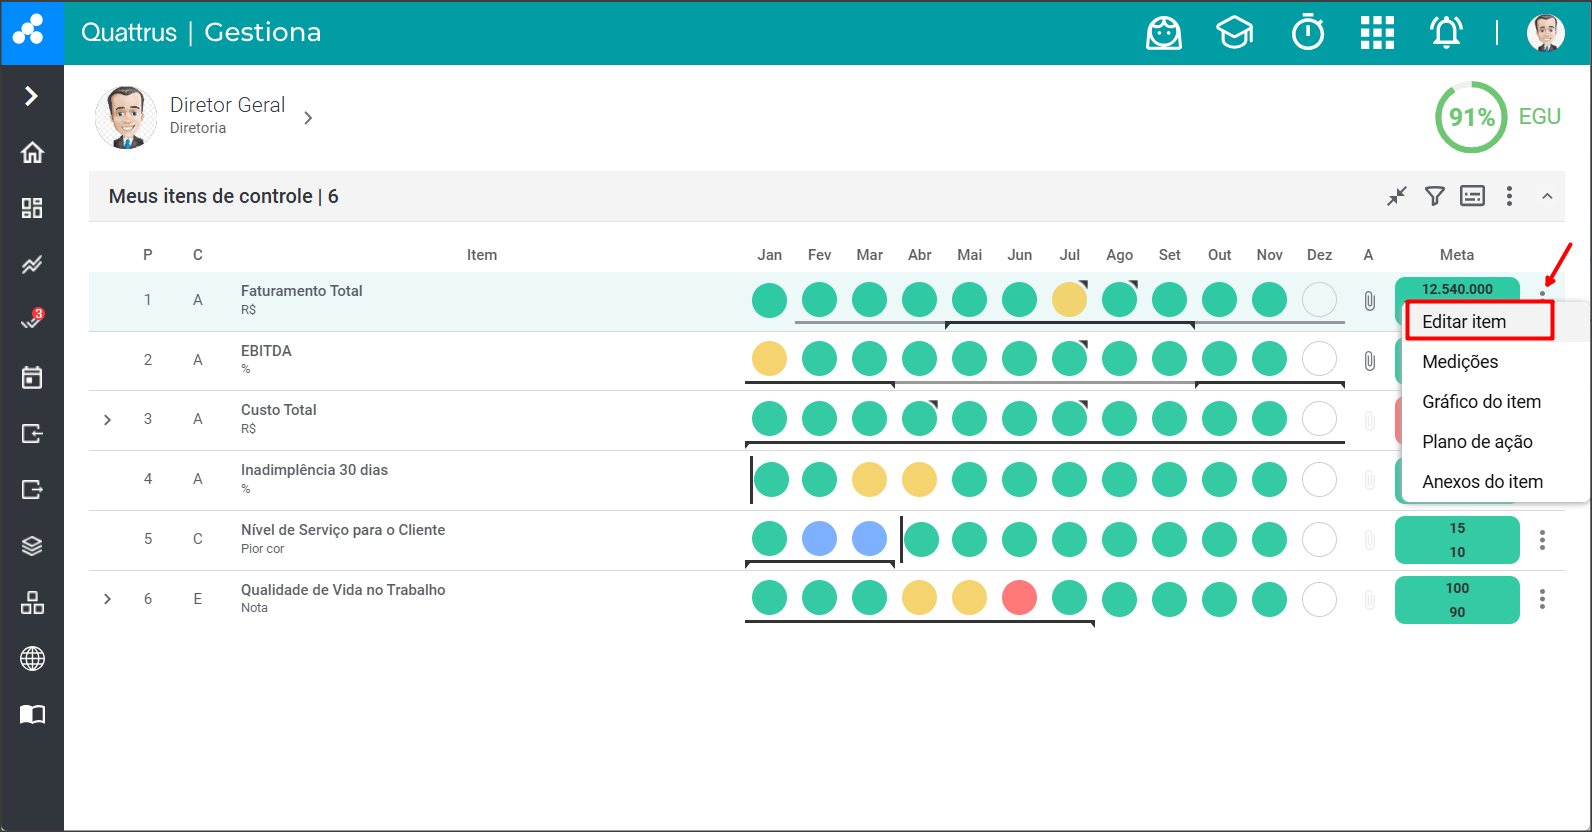
Task: Open the Diretor Geral position selector
Action: [x=308, y=118]
